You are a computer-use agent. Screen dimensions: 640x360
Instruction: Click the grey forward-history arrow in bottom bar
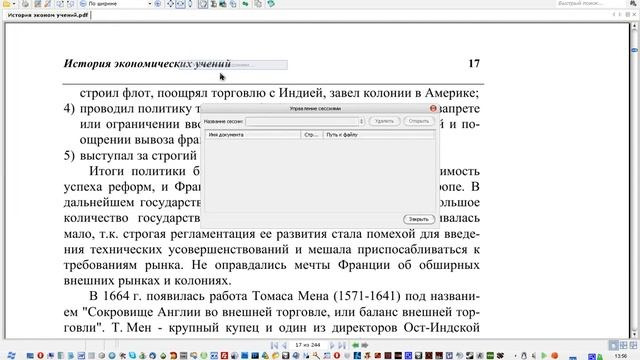(x=365, y=345)
